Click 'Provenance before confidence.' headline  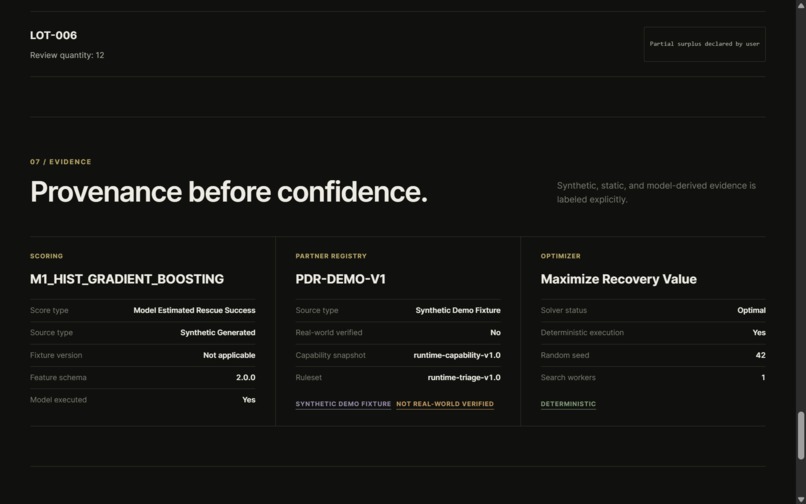(x=229, y=192)
